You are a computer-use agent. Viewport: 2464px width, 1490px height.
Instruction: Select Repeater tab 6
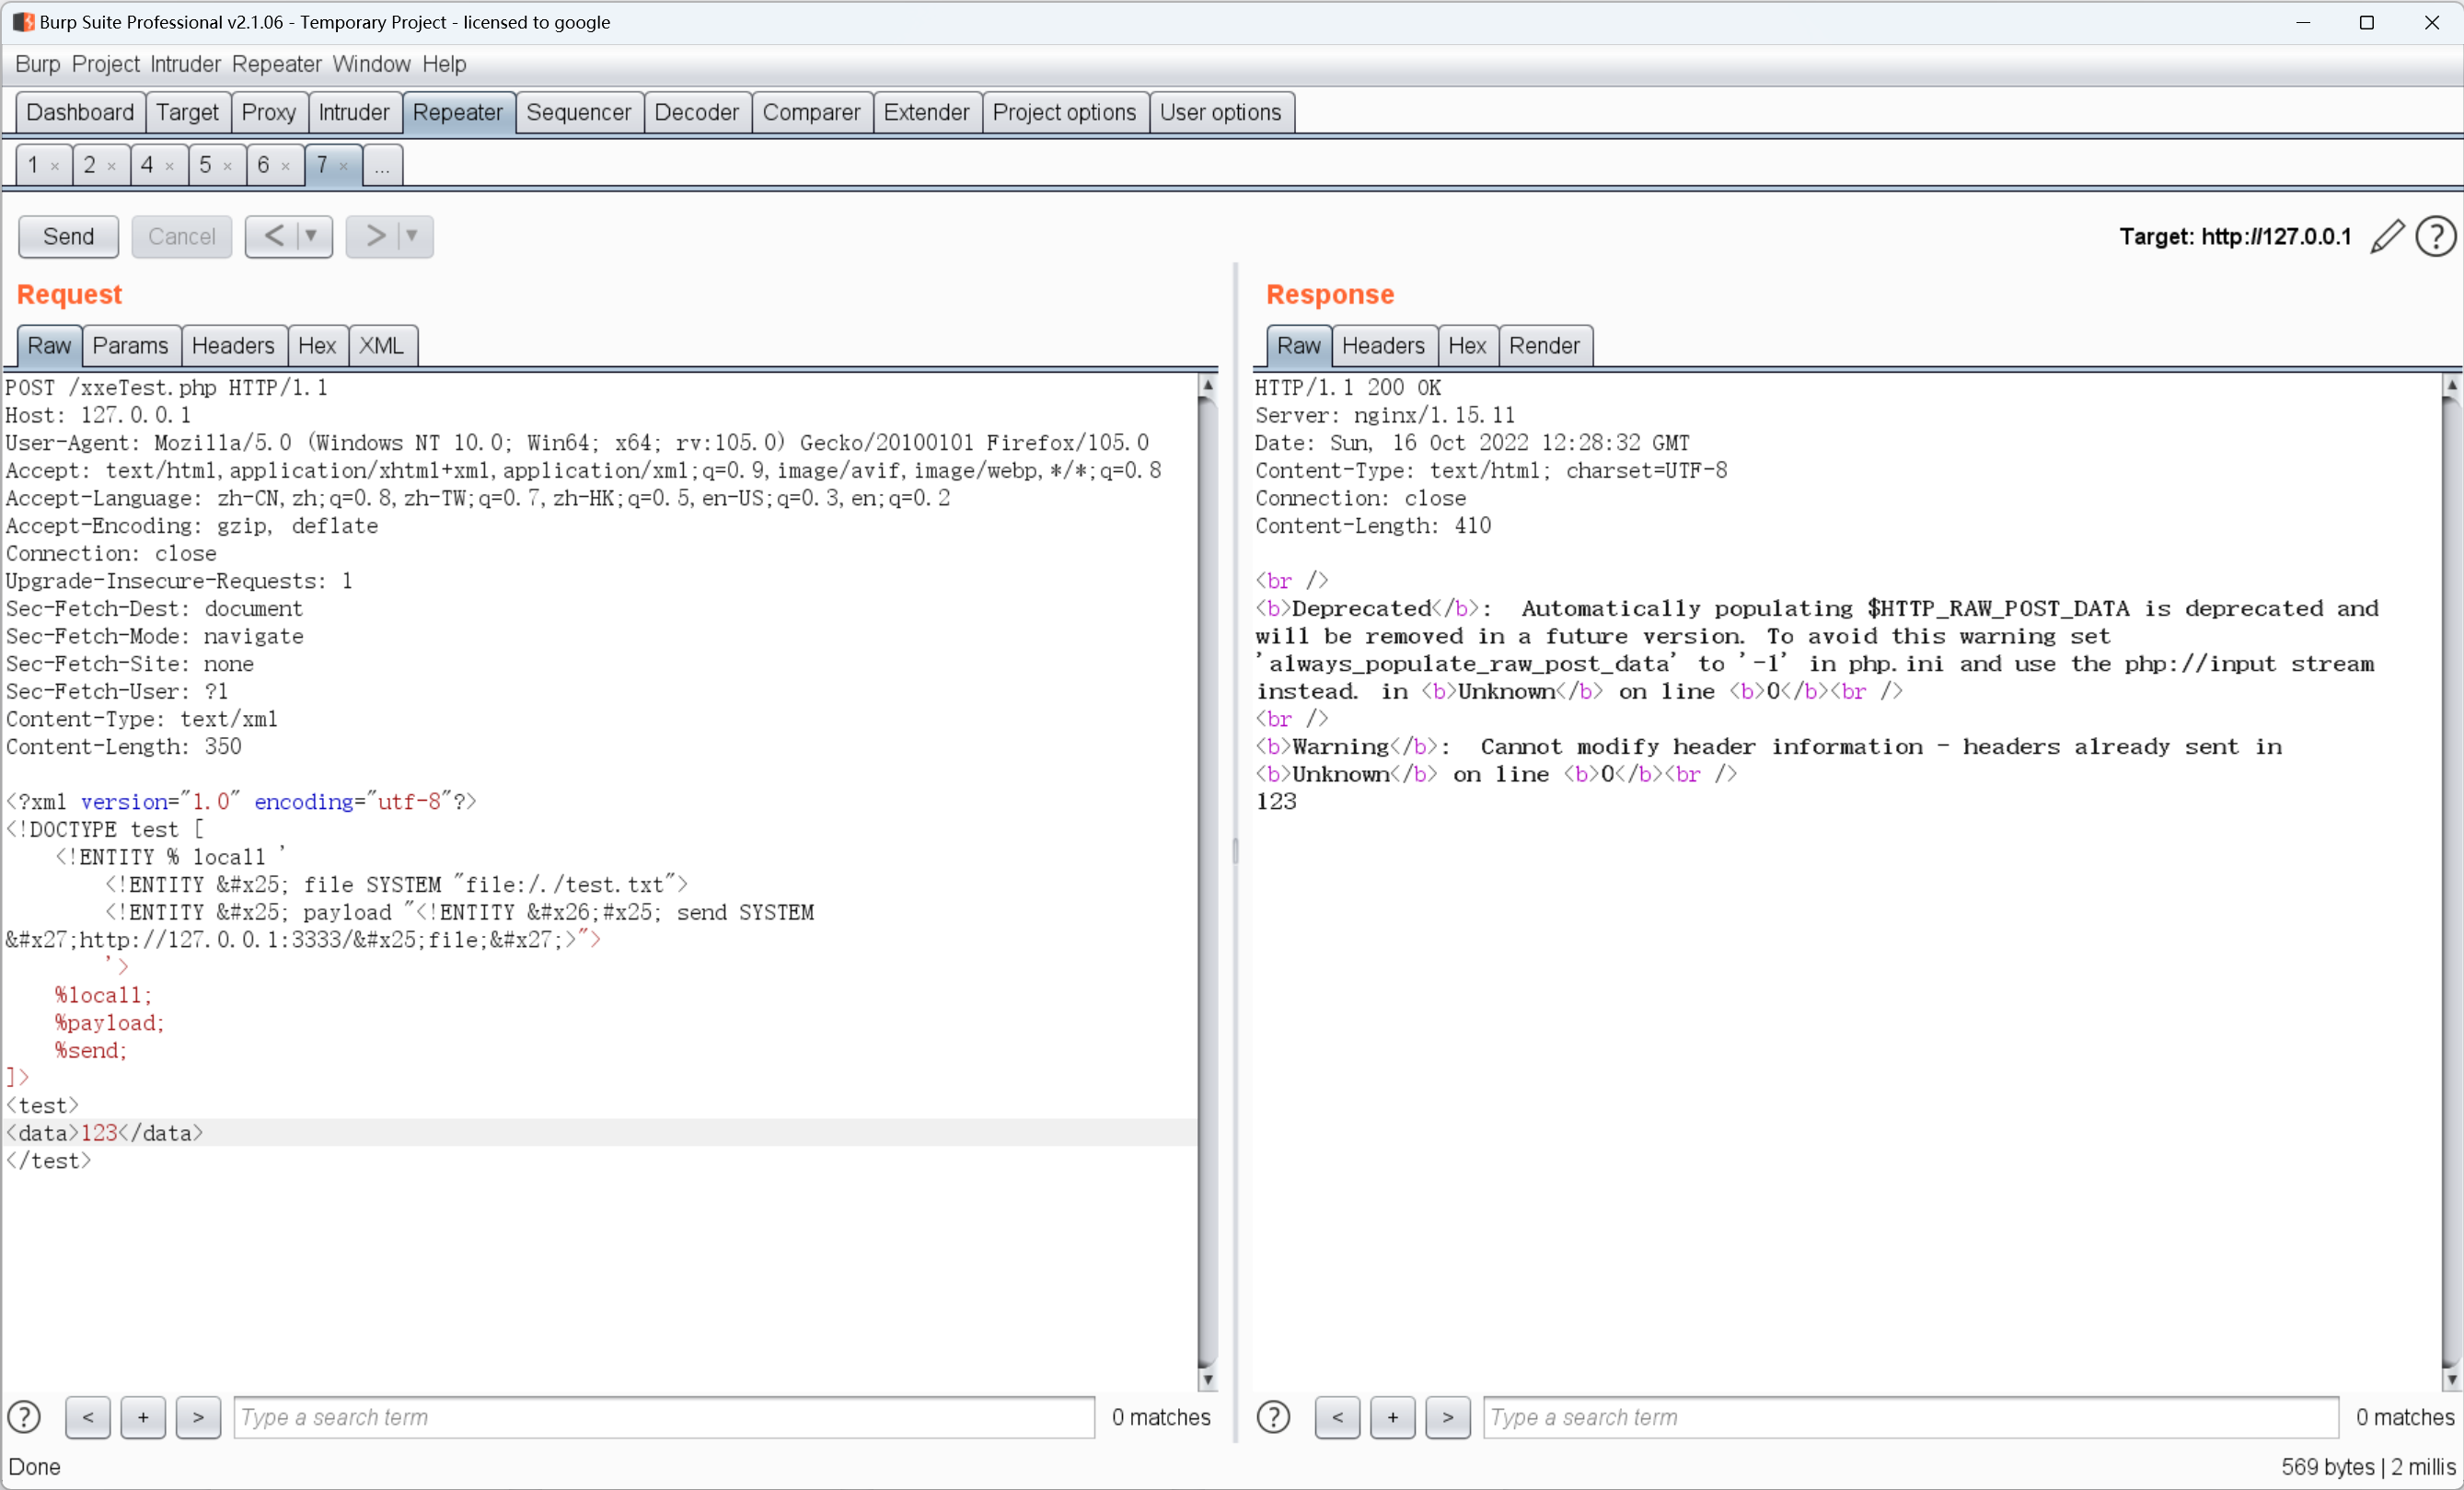pos(263,165)
